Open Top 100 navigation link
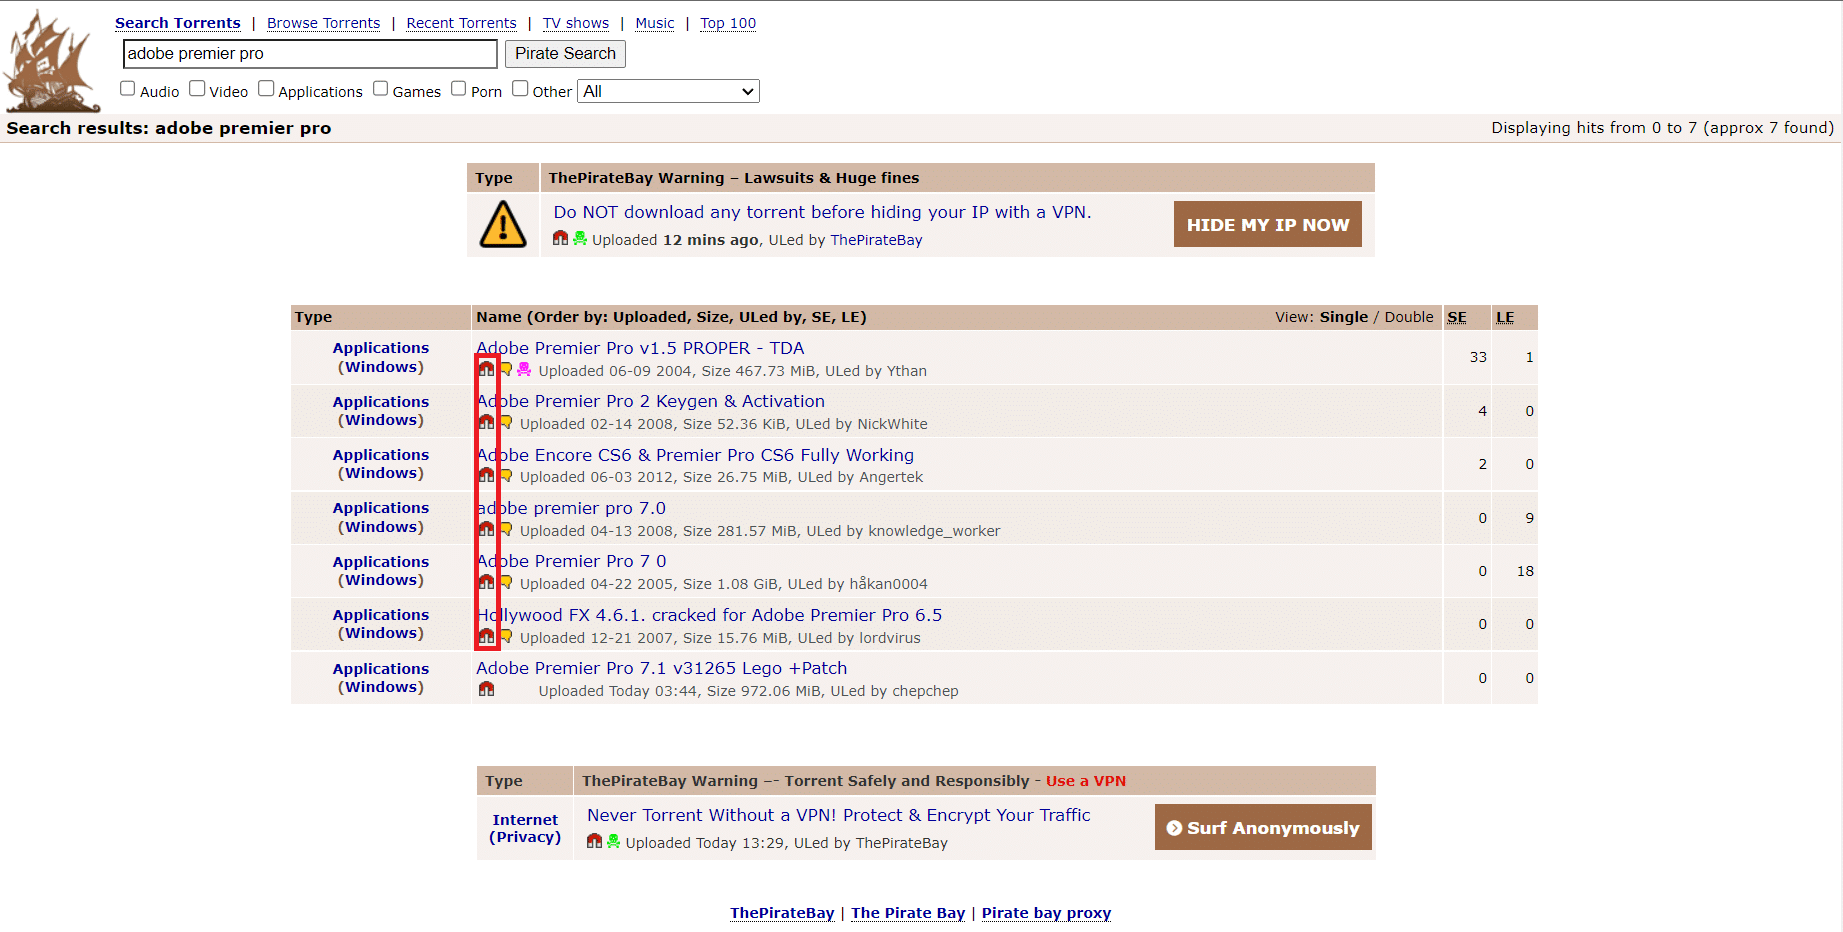 pyautogui.click(x=728, y=23)
